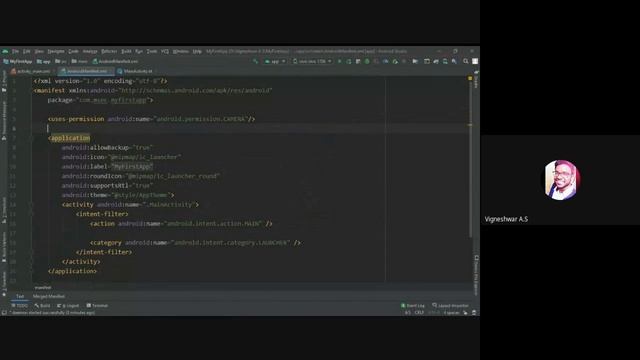
Task: Open the Event Log button
Action: [x=413, y=305]
